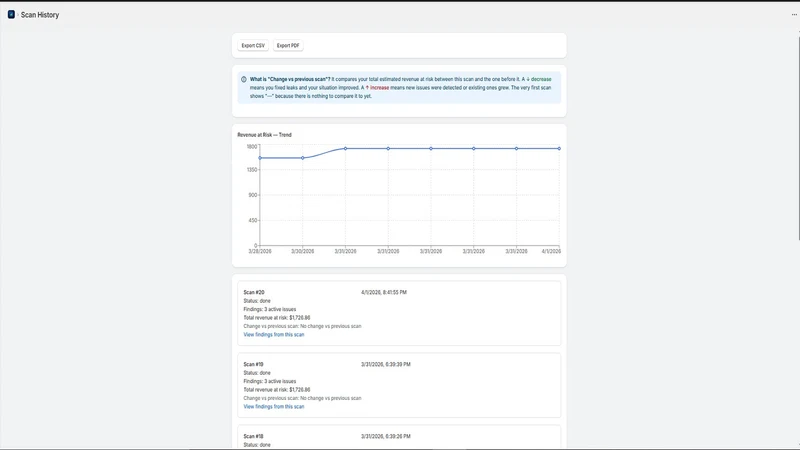Click the green decrease word in notice

(541, 79)
